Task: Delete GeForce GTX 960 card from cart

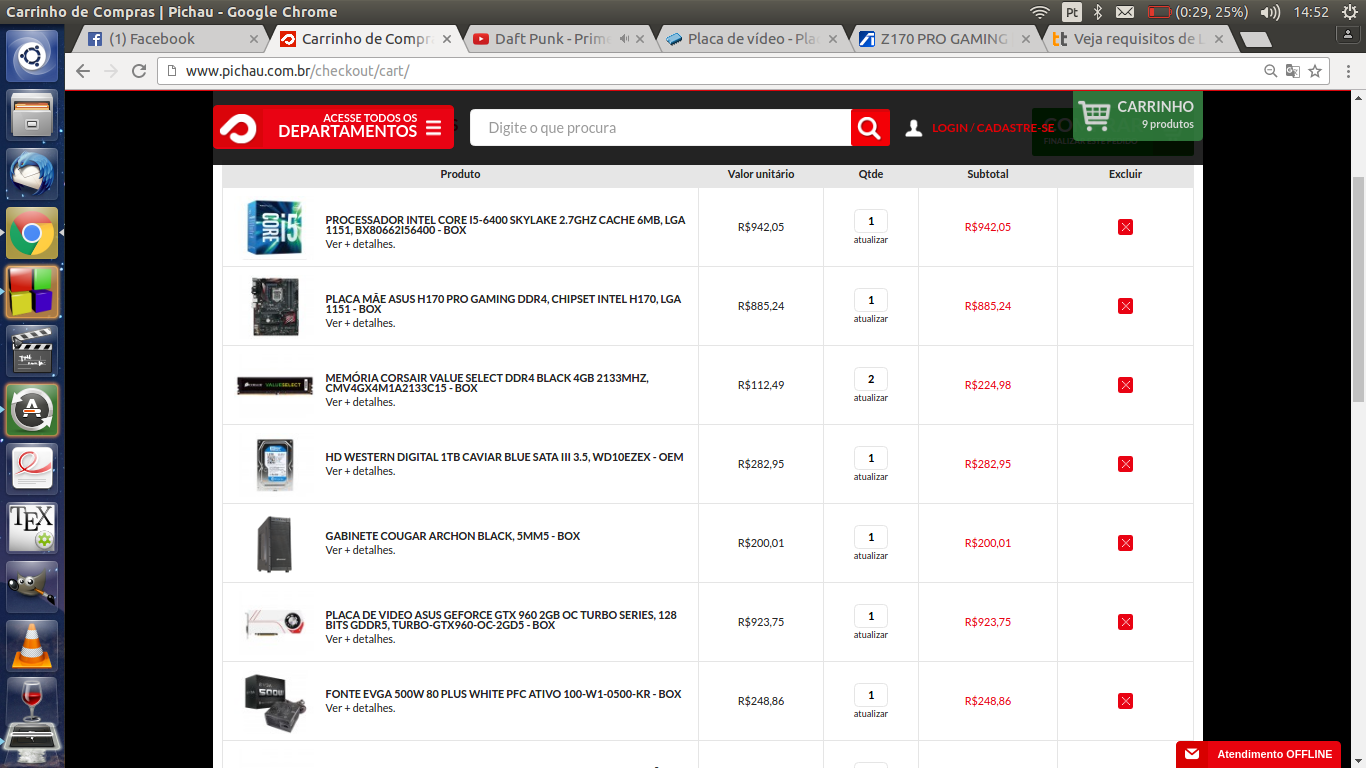Action: [1125, 622]
